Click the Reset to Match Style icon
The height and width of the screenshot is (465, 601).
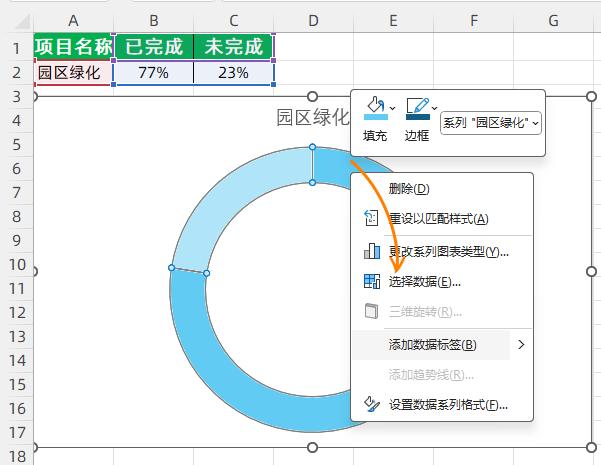[x=372, y=219]
